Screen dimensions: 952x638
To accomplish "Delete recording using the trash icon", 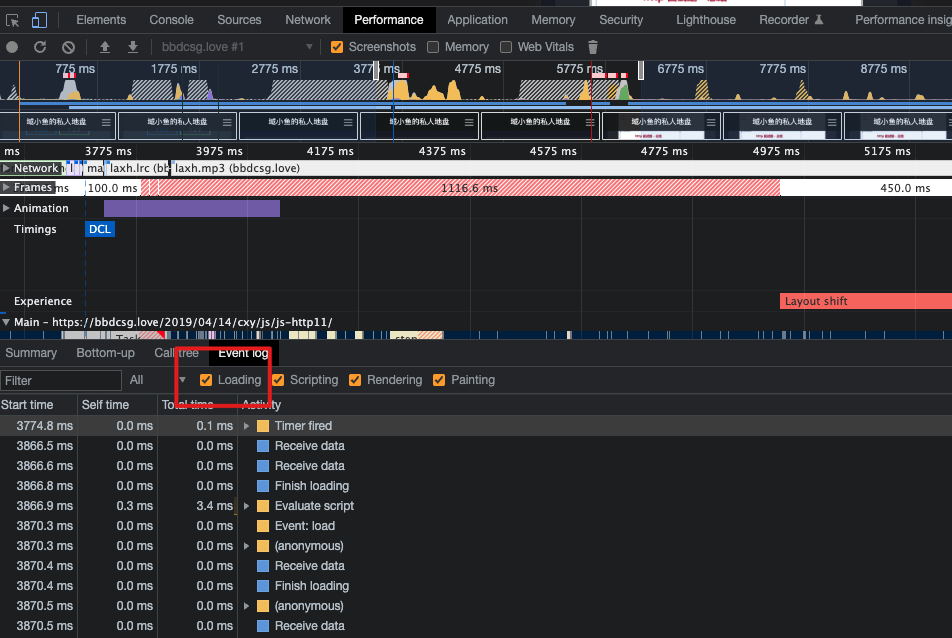I will 593,47.
